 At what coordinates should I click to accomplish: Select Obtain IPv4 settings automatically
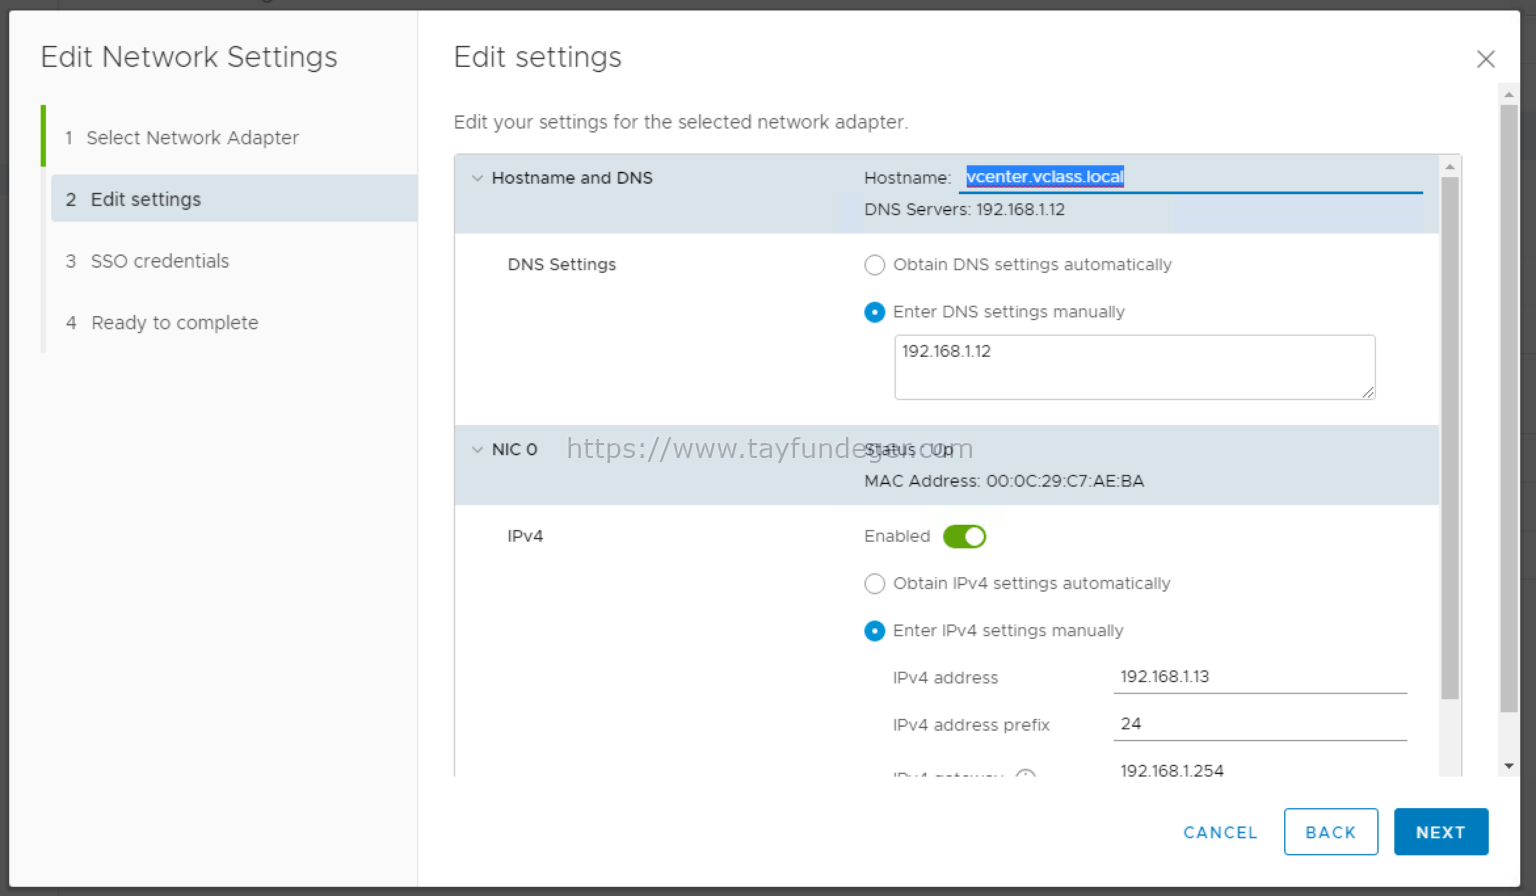coord(874,583)
